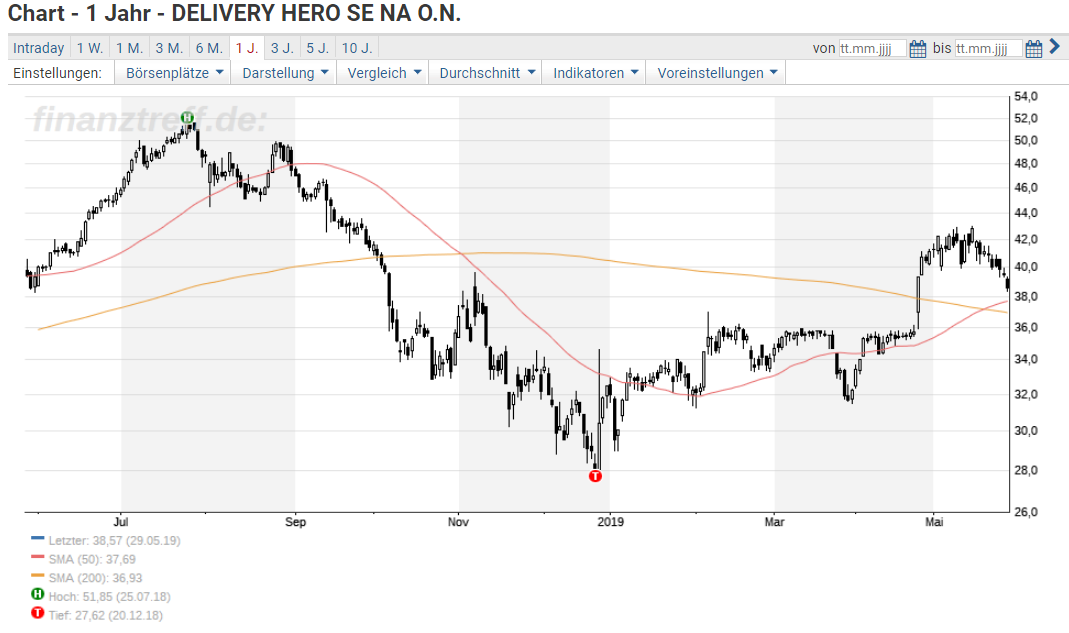Click the '54,0' price axis label
This screenshot has height=633, width=1069.
(x=1026, y=96)
